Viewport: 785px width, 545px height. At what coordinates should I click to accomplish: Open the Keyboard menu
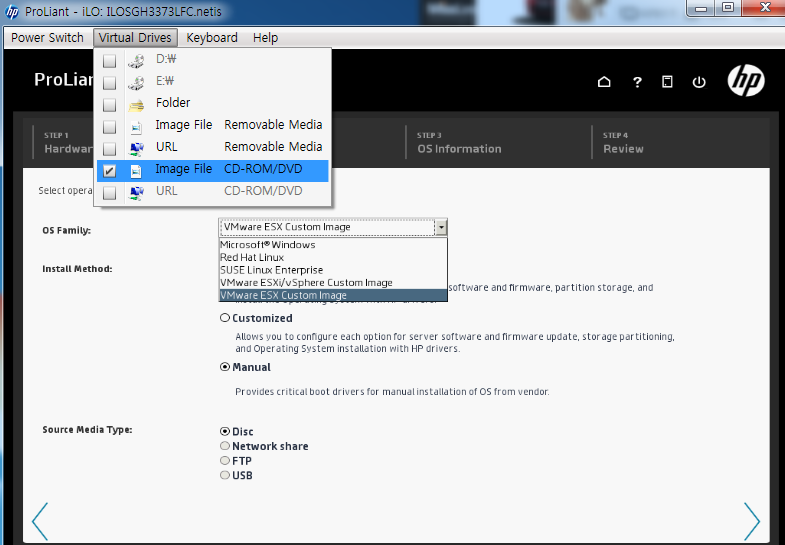[212, 38]
